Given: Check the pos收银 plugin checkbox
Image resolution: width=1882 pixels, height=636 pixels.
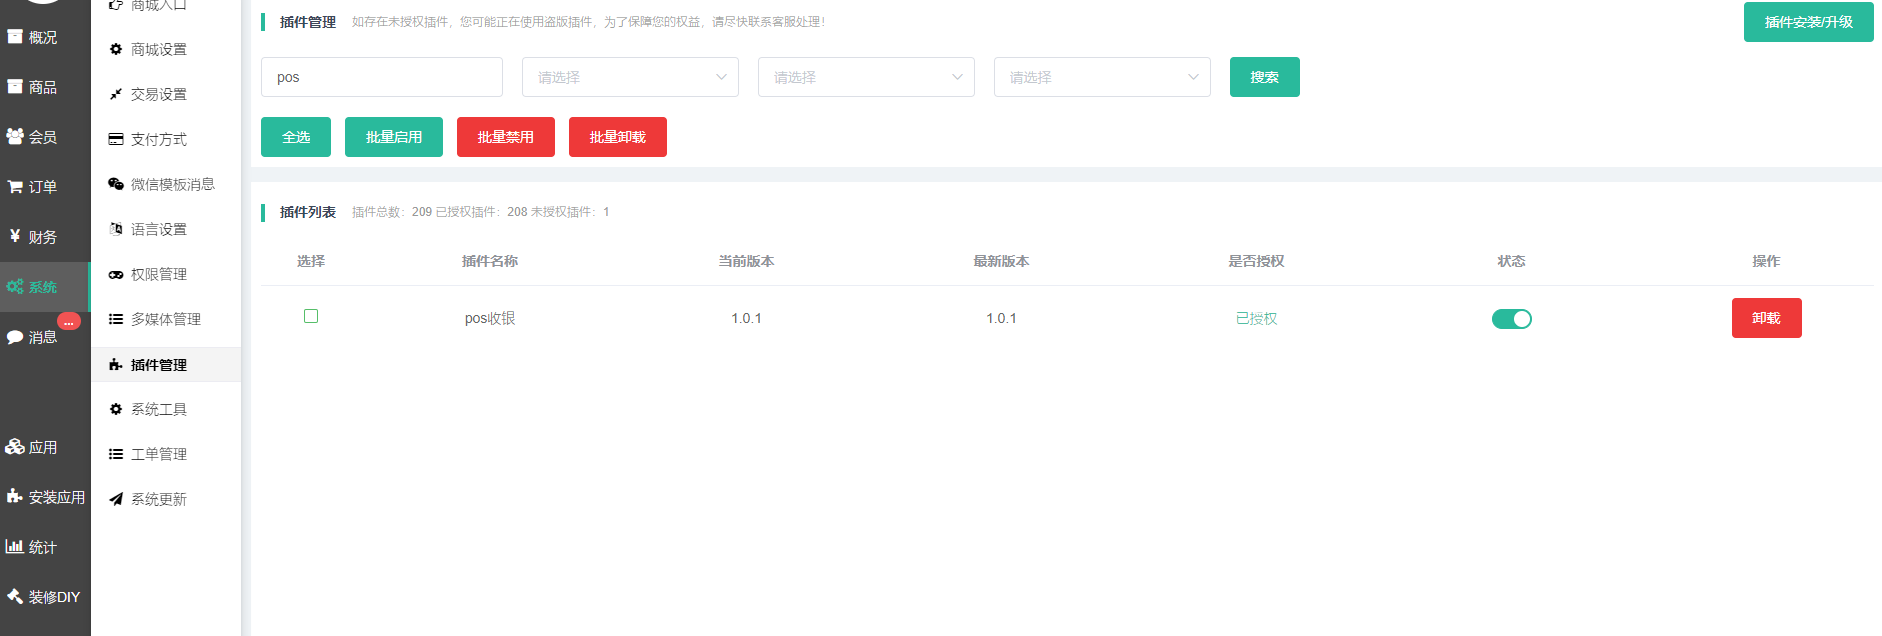Looking at the screenshot, I should [x=311, y=316].
